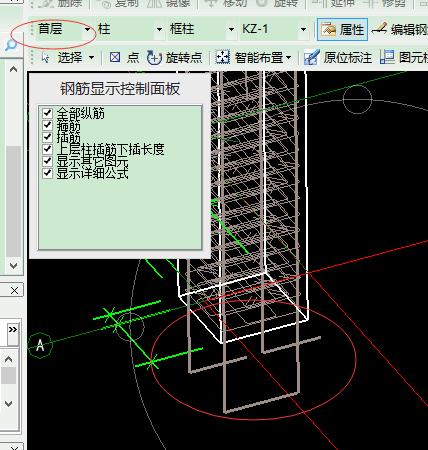Select the 旋转点 rotate point tool
Screen dimensions: 428x450
(x=174, y=58)
